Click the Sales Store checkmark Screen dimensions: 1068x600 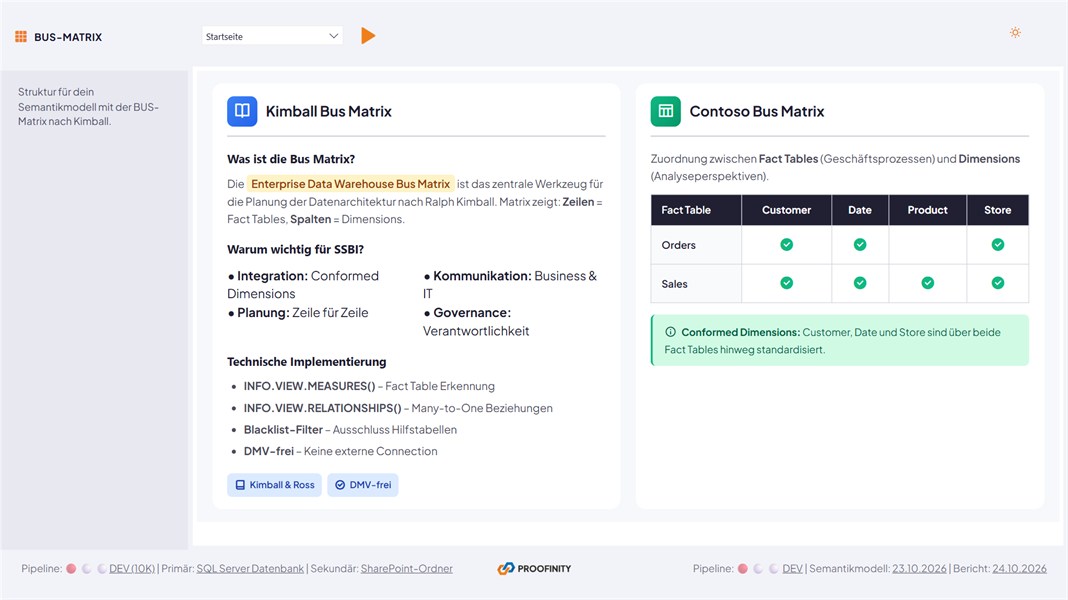tap(998, 283)
